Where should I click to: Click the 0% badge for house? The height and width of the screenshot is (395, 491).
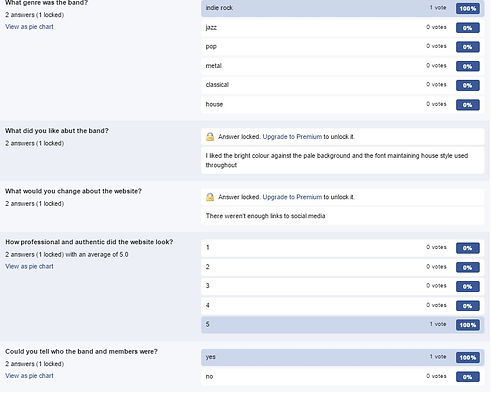tap(468, 105)
